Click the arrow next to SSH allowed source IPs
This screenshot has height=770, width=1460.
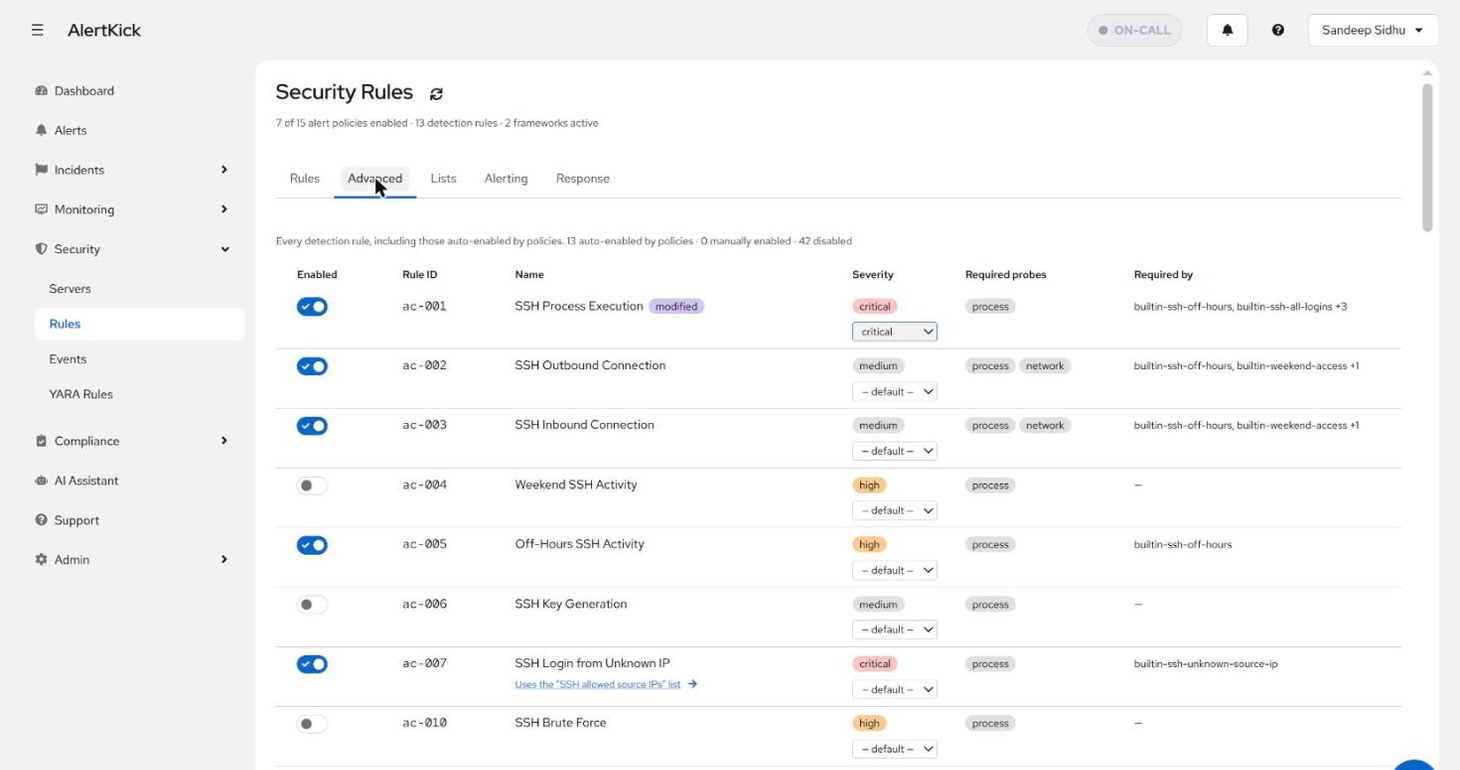click(693, 684)
